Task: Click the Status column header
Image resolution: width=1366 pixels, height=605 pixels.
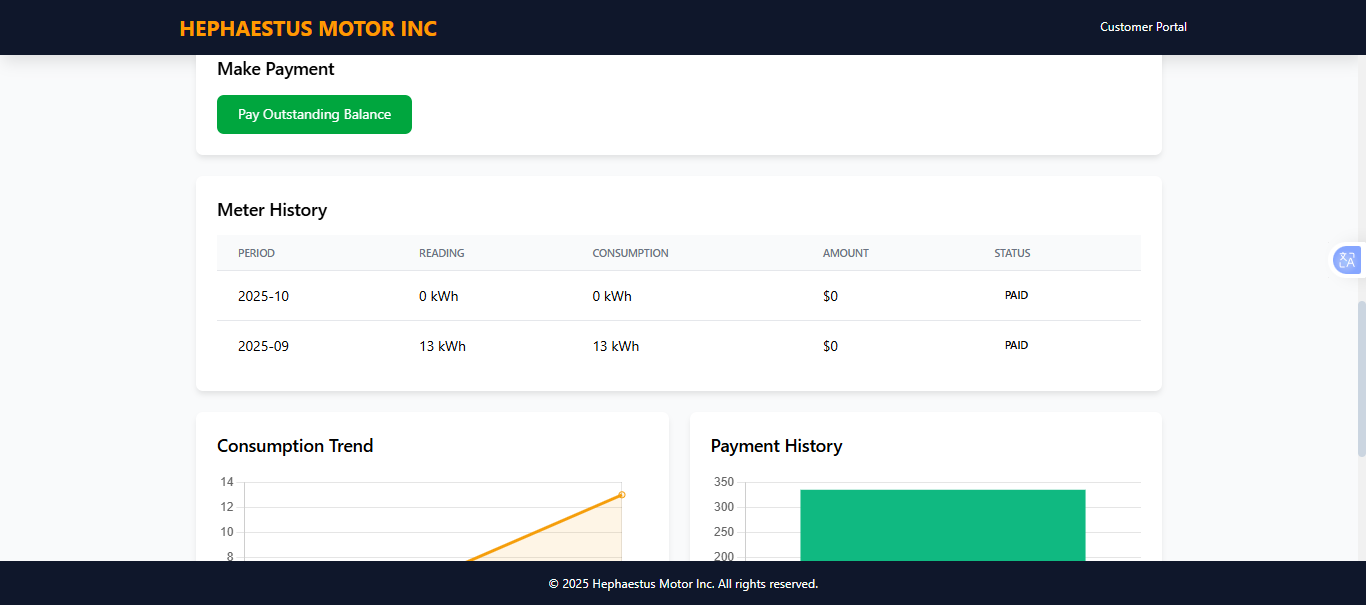Action: point(1012,253)
